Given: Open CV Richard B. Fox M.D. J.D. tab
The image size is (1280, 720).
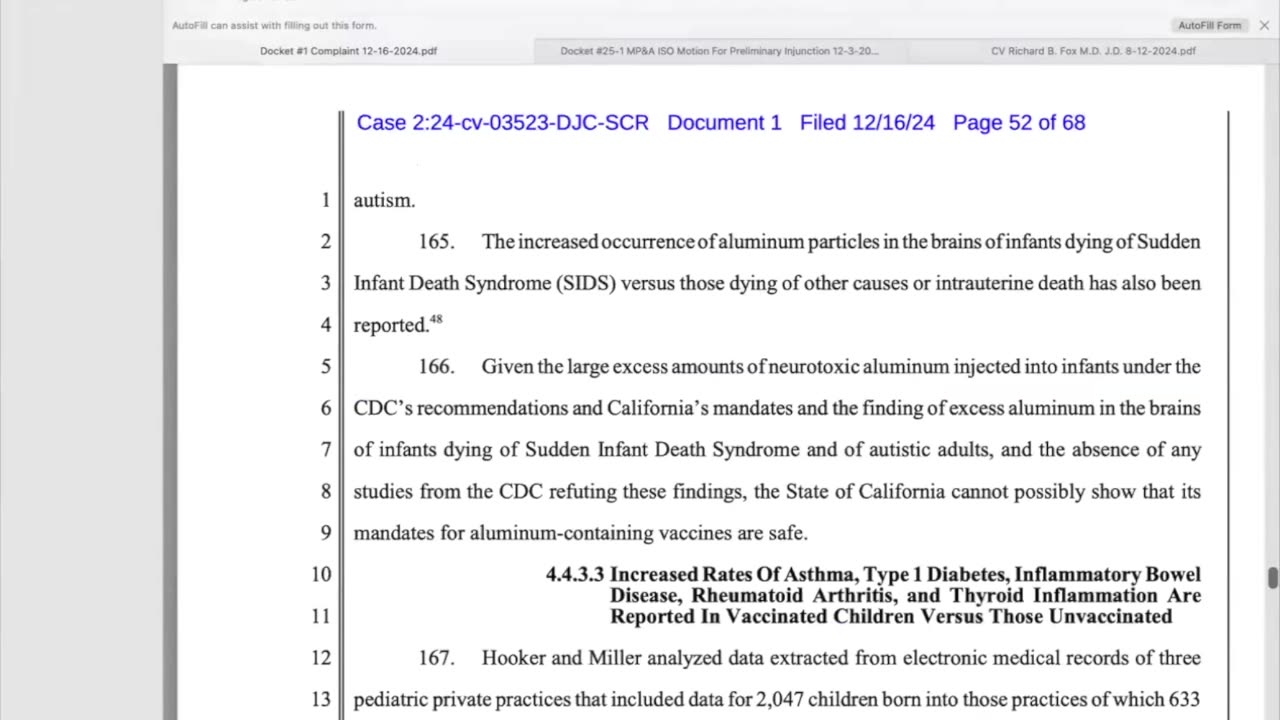Looking at the screenshot, I should [x=1093, y=51].
